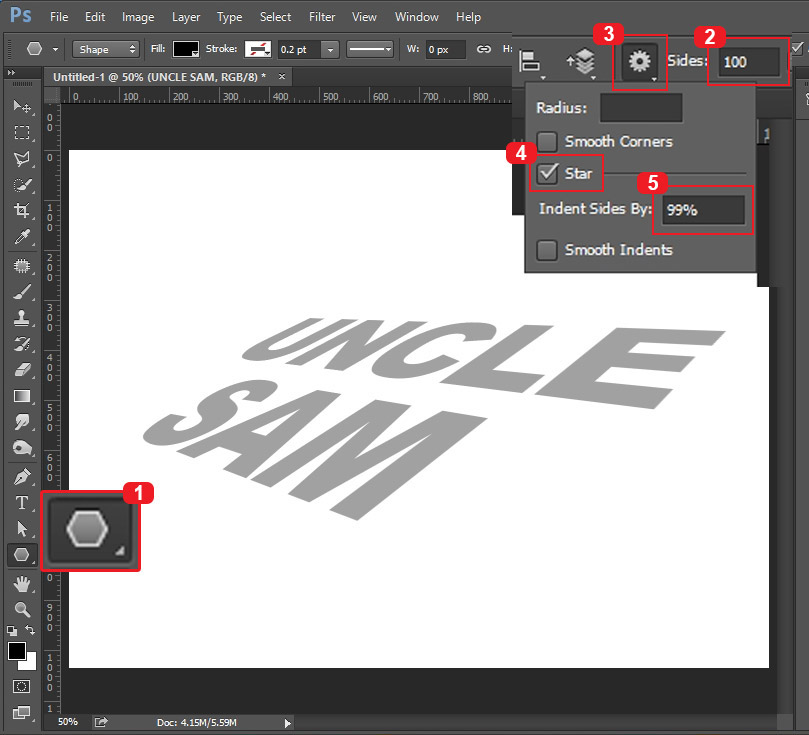Viewport: 809px width, 735px height.
Task: Click the width-height link button
Action: 484,47
